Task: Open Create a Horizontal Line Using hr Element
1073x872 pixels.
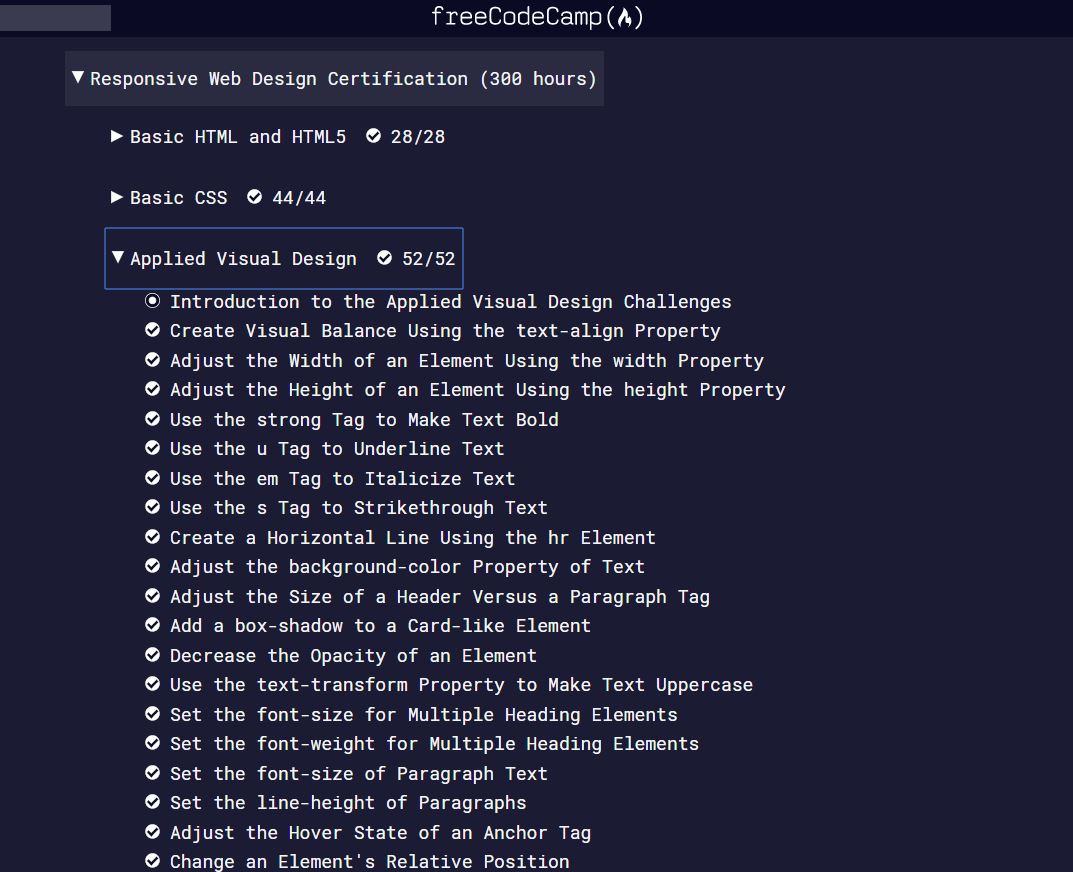Action: (x=413, y=538)
